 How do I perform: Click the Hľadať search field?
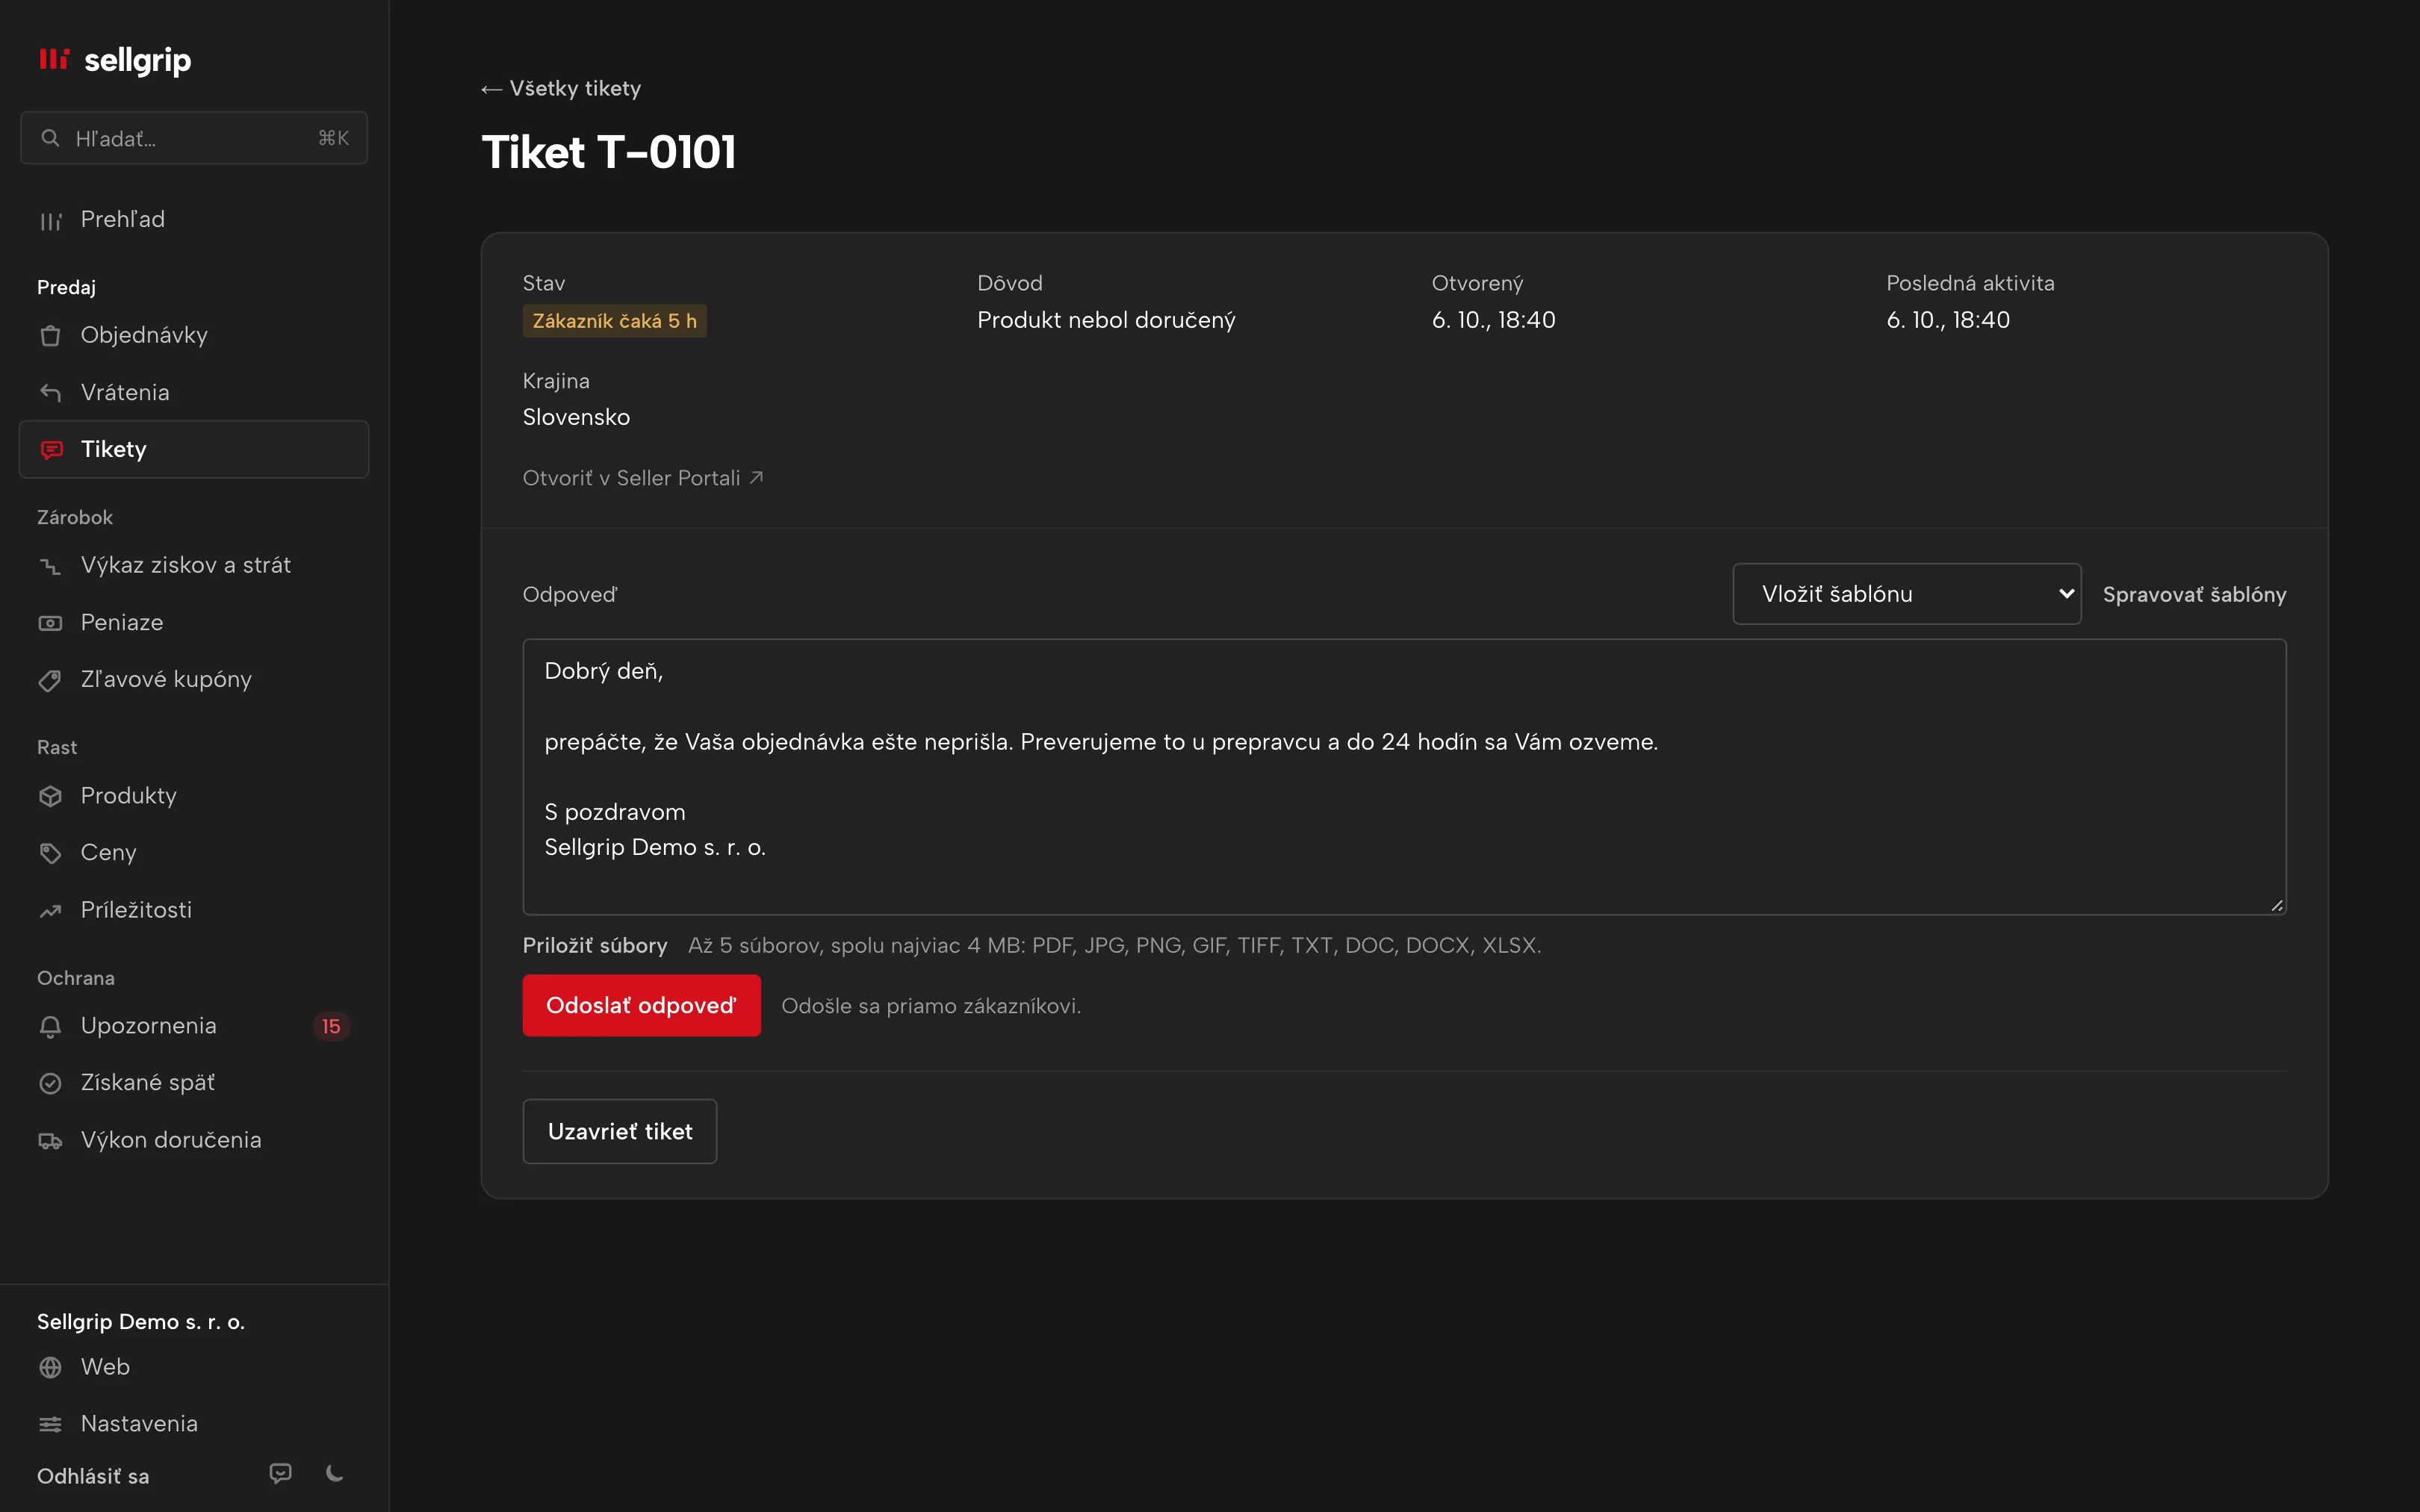point(194,138)
